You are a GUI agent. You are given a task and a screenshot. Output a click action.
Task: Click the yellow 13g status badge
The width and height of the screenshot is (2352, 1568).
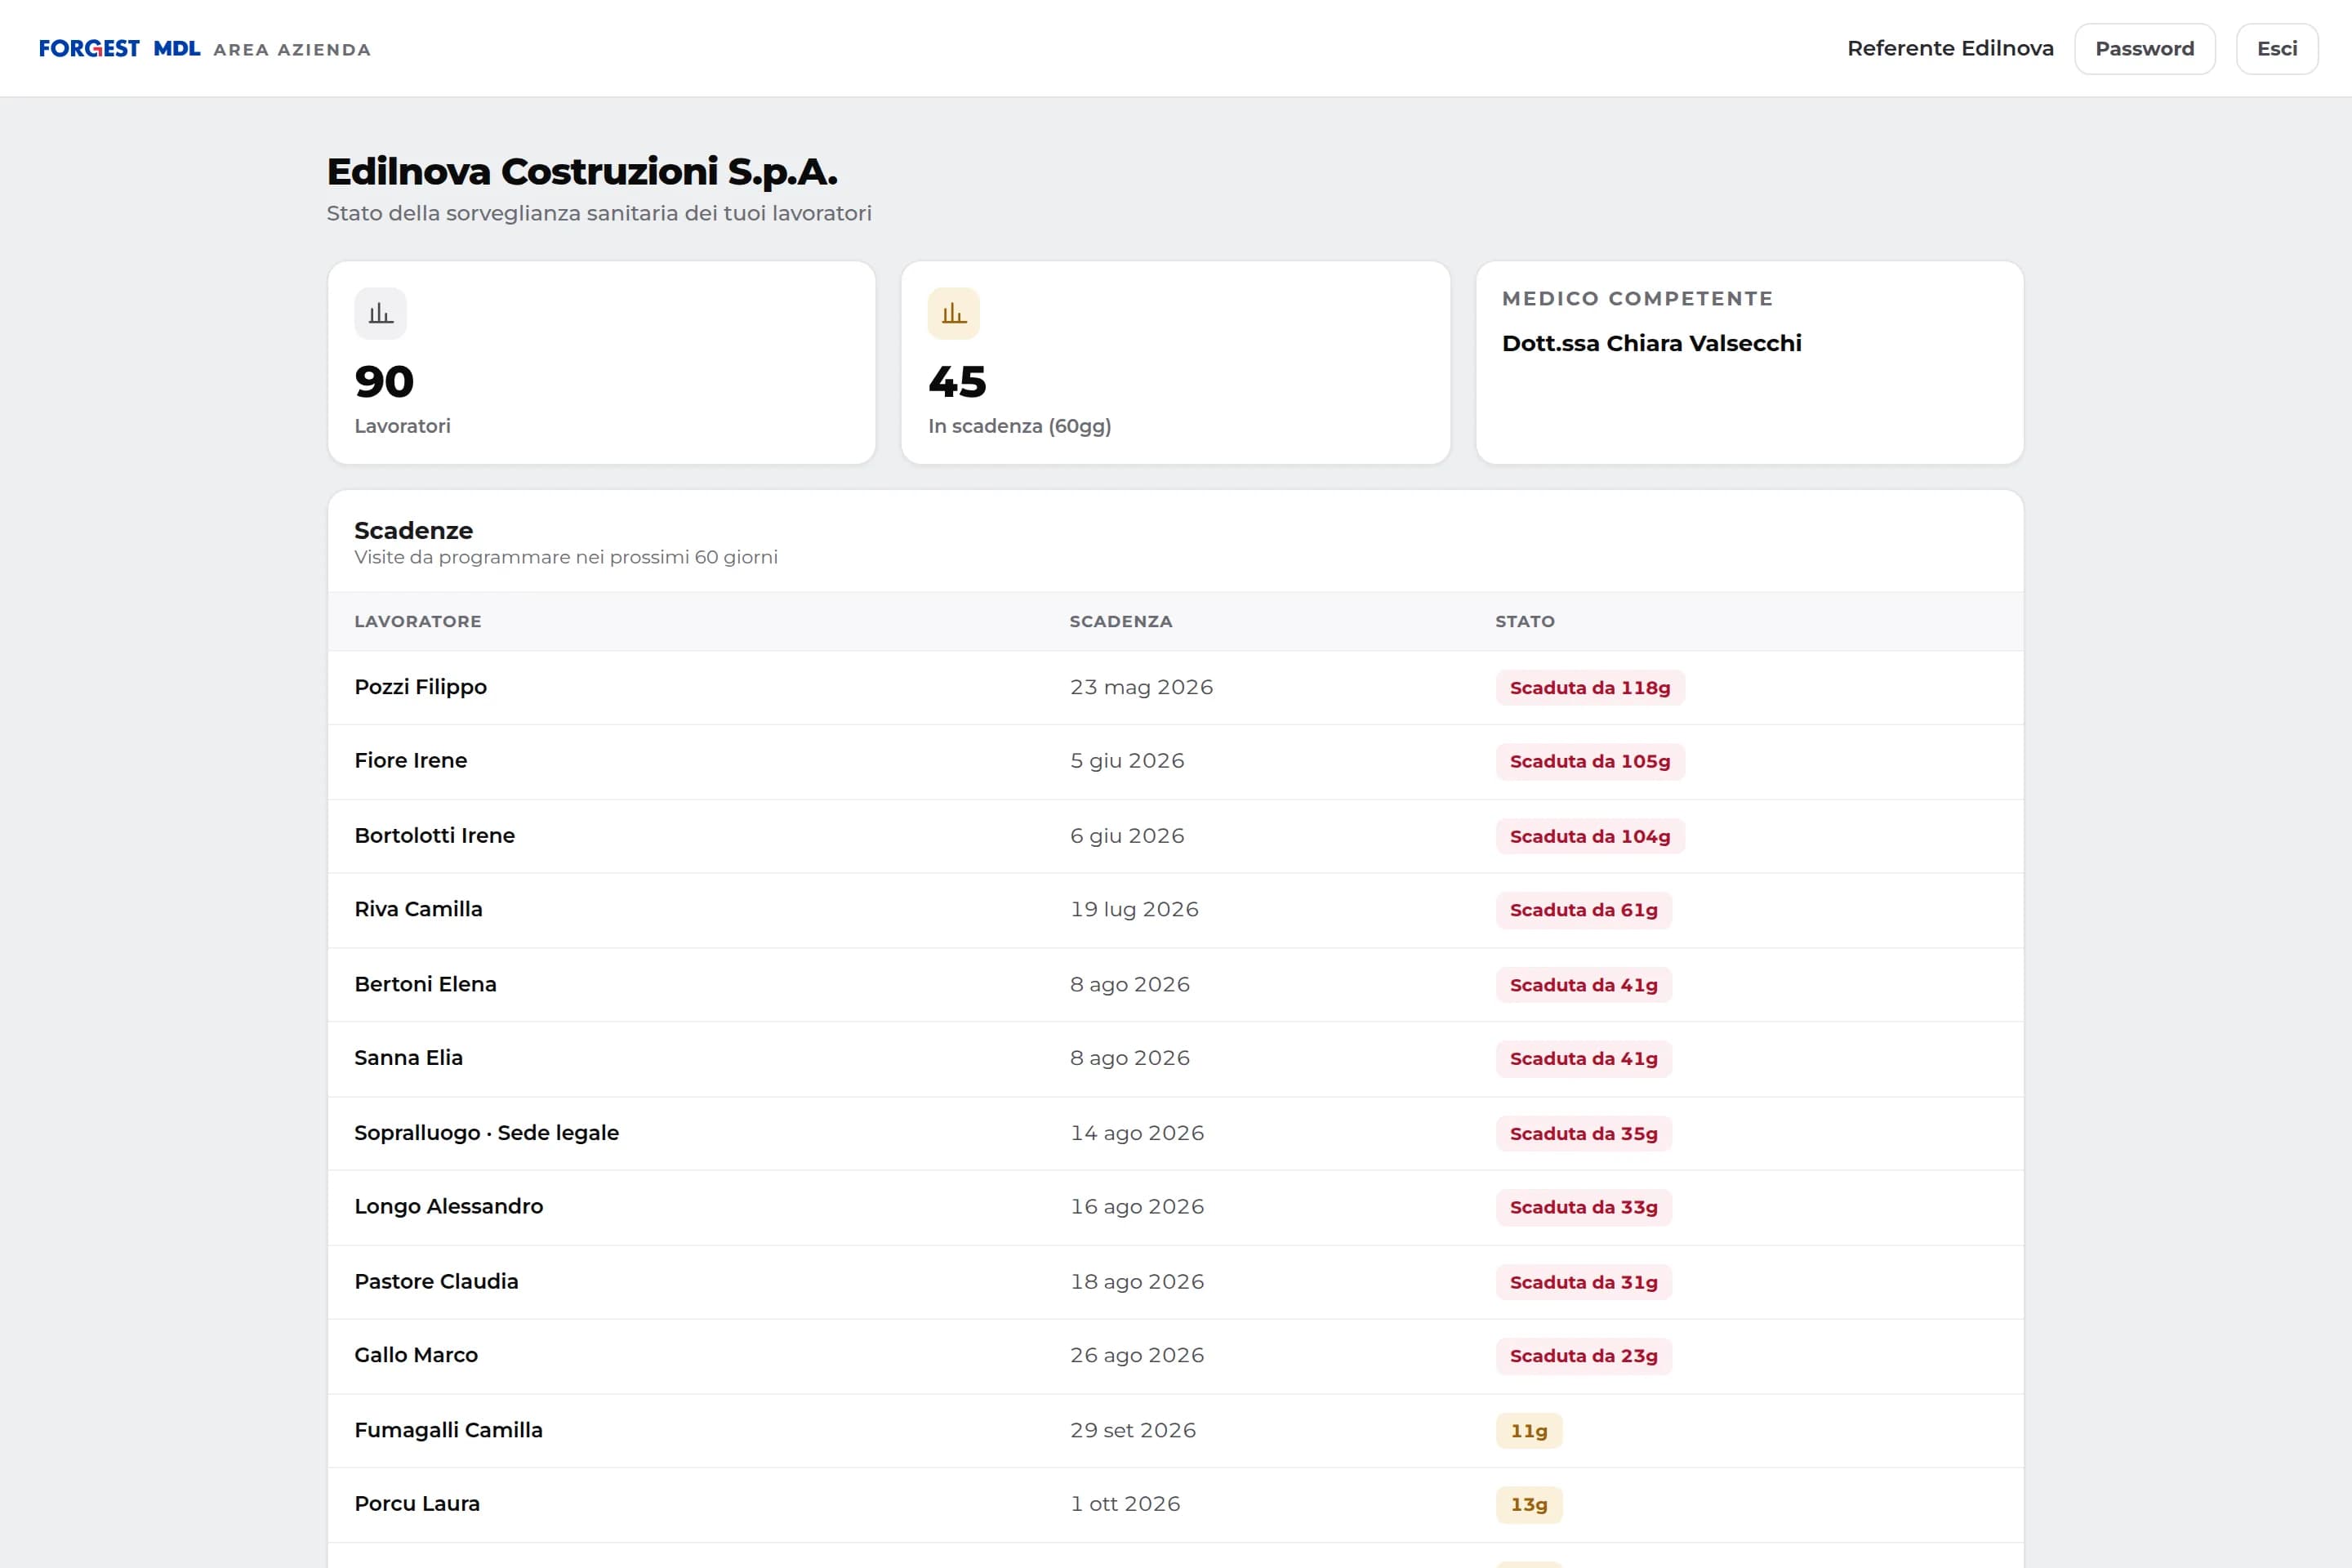tap(1529, 1505)
